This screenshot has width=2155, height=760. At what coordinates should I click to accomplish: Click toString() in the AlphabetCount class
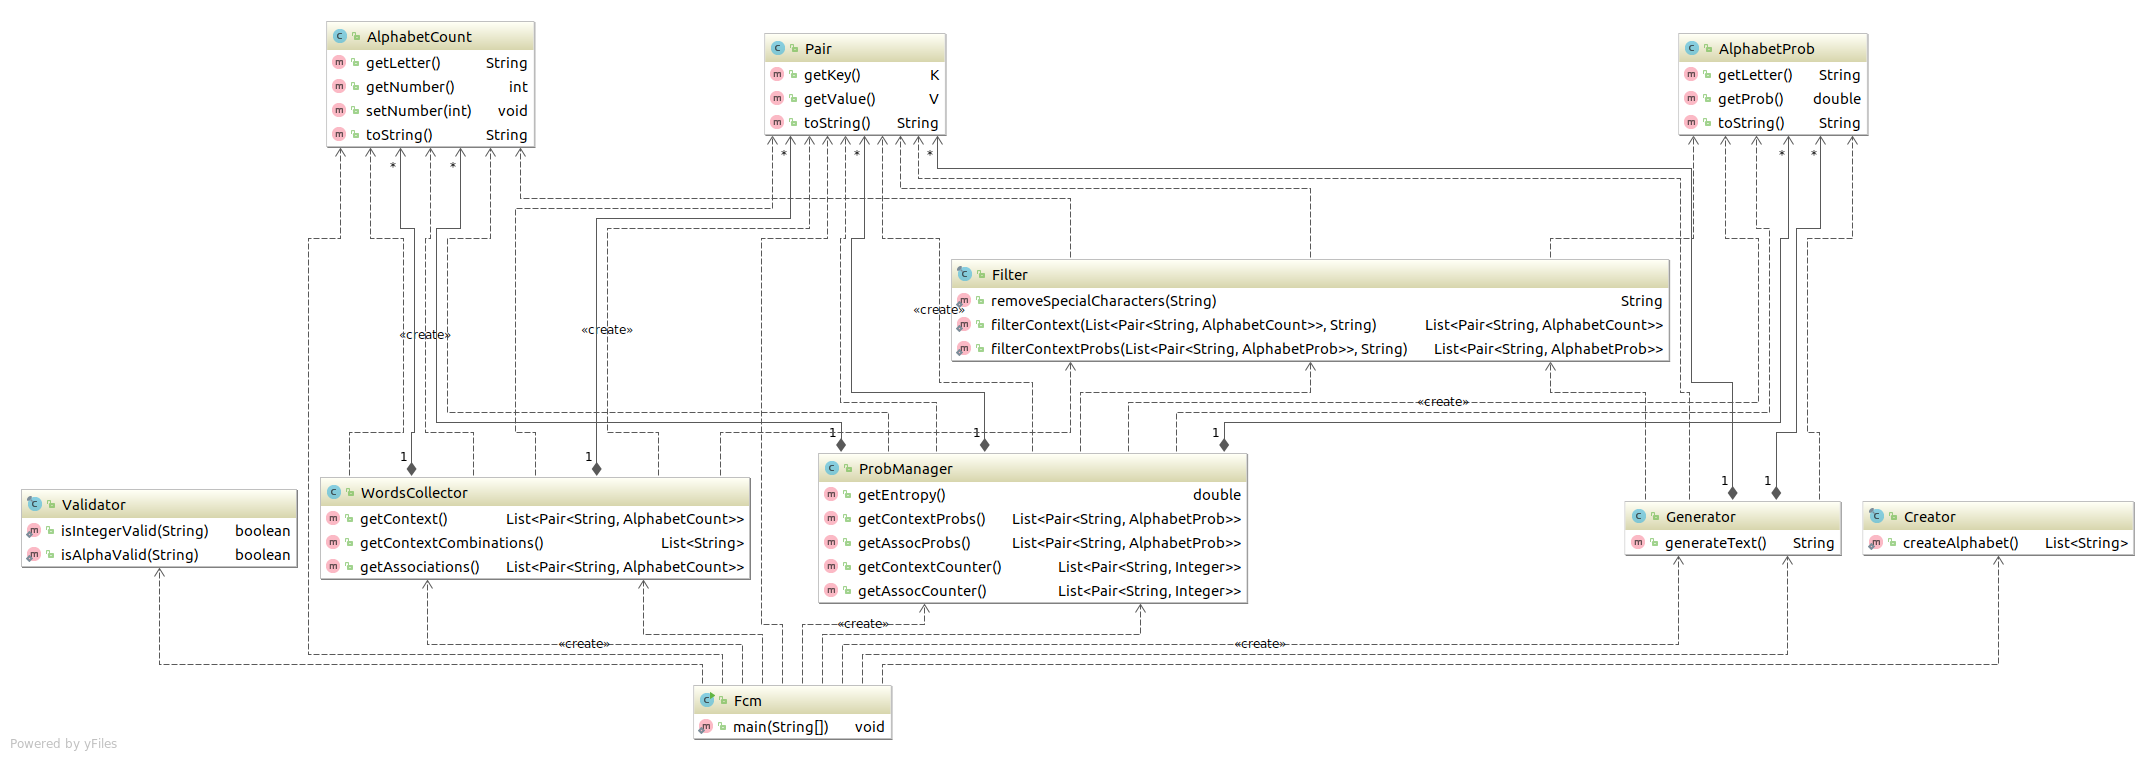399,135
